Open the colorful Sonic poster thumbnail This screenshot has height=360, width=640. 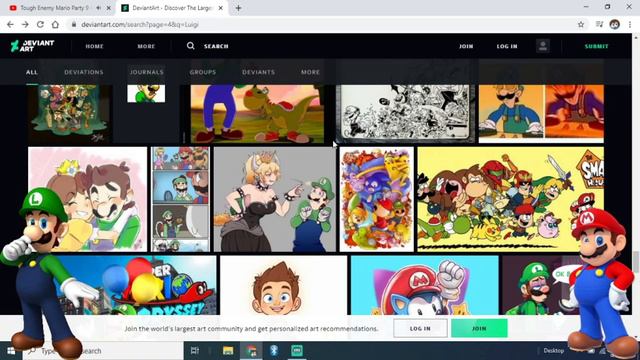(376, 199)
